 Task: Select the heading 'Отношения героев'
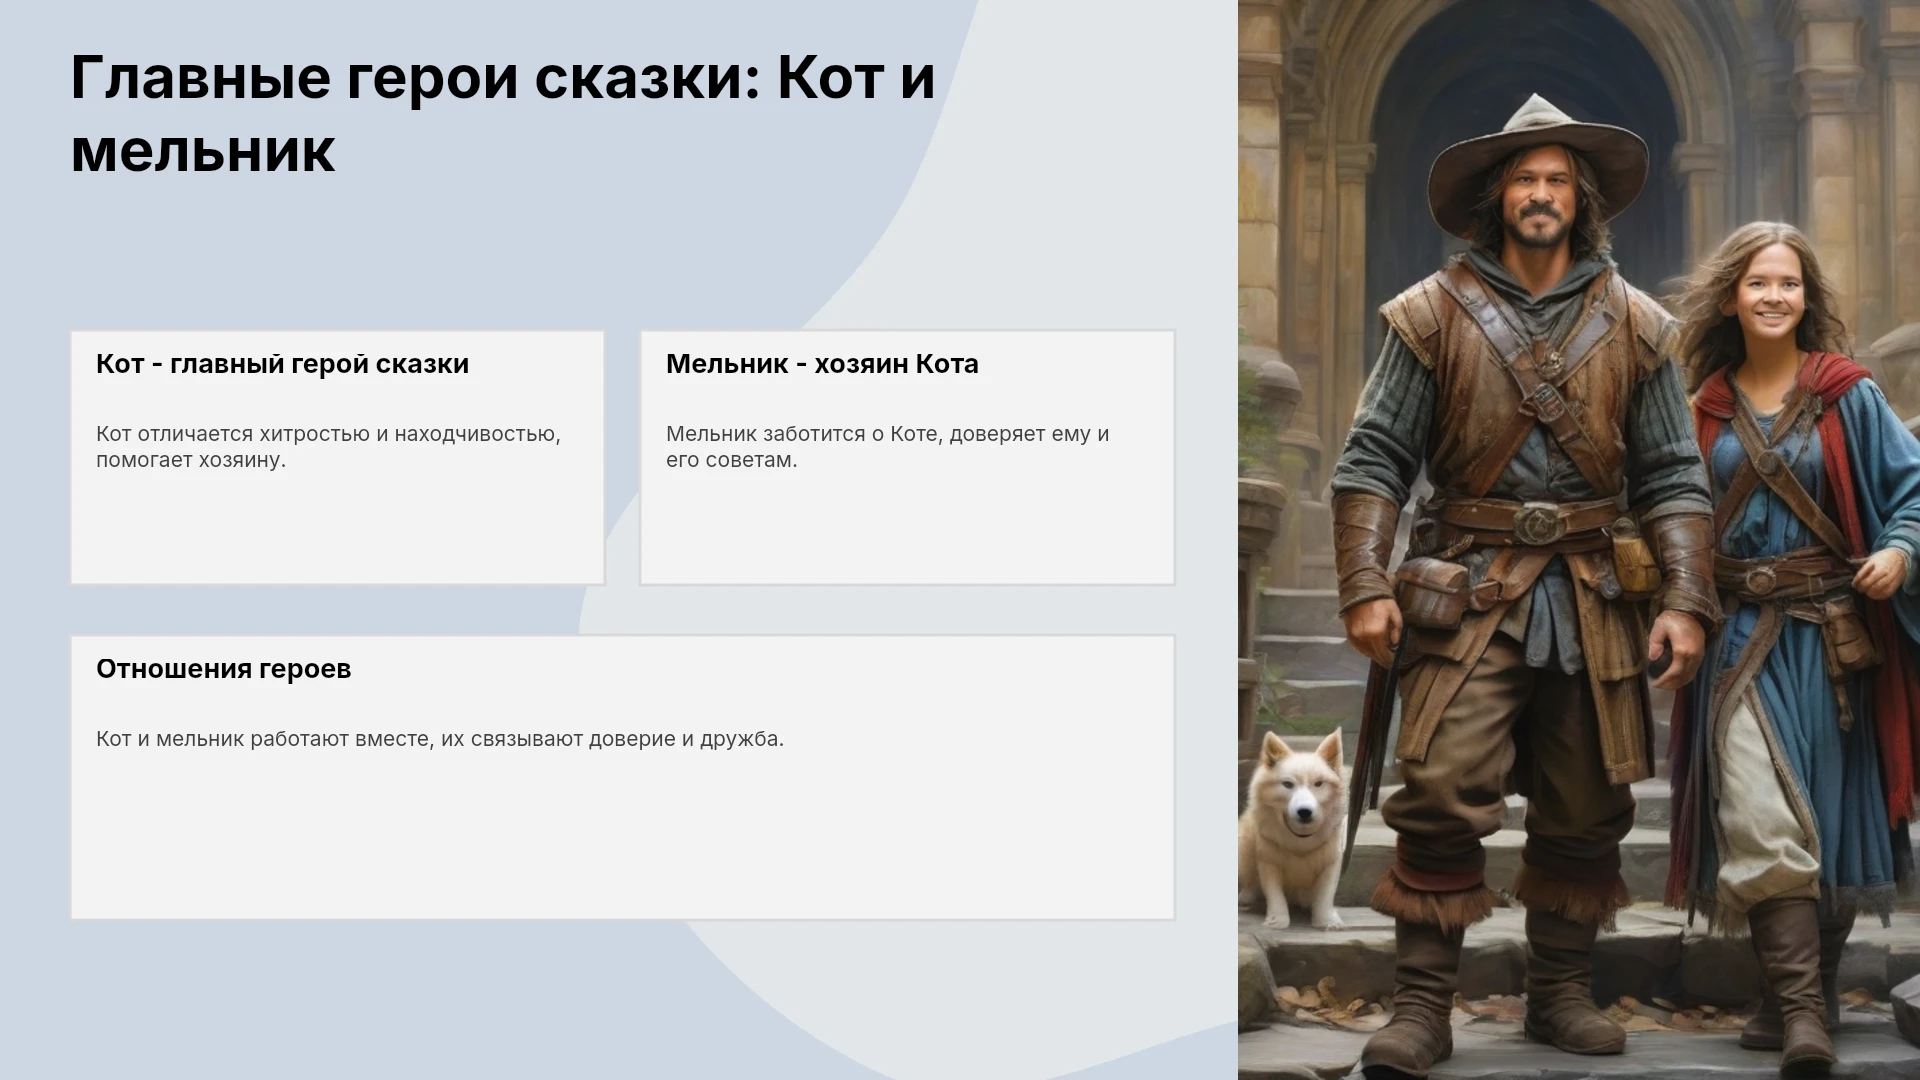(x=224, y=669)
